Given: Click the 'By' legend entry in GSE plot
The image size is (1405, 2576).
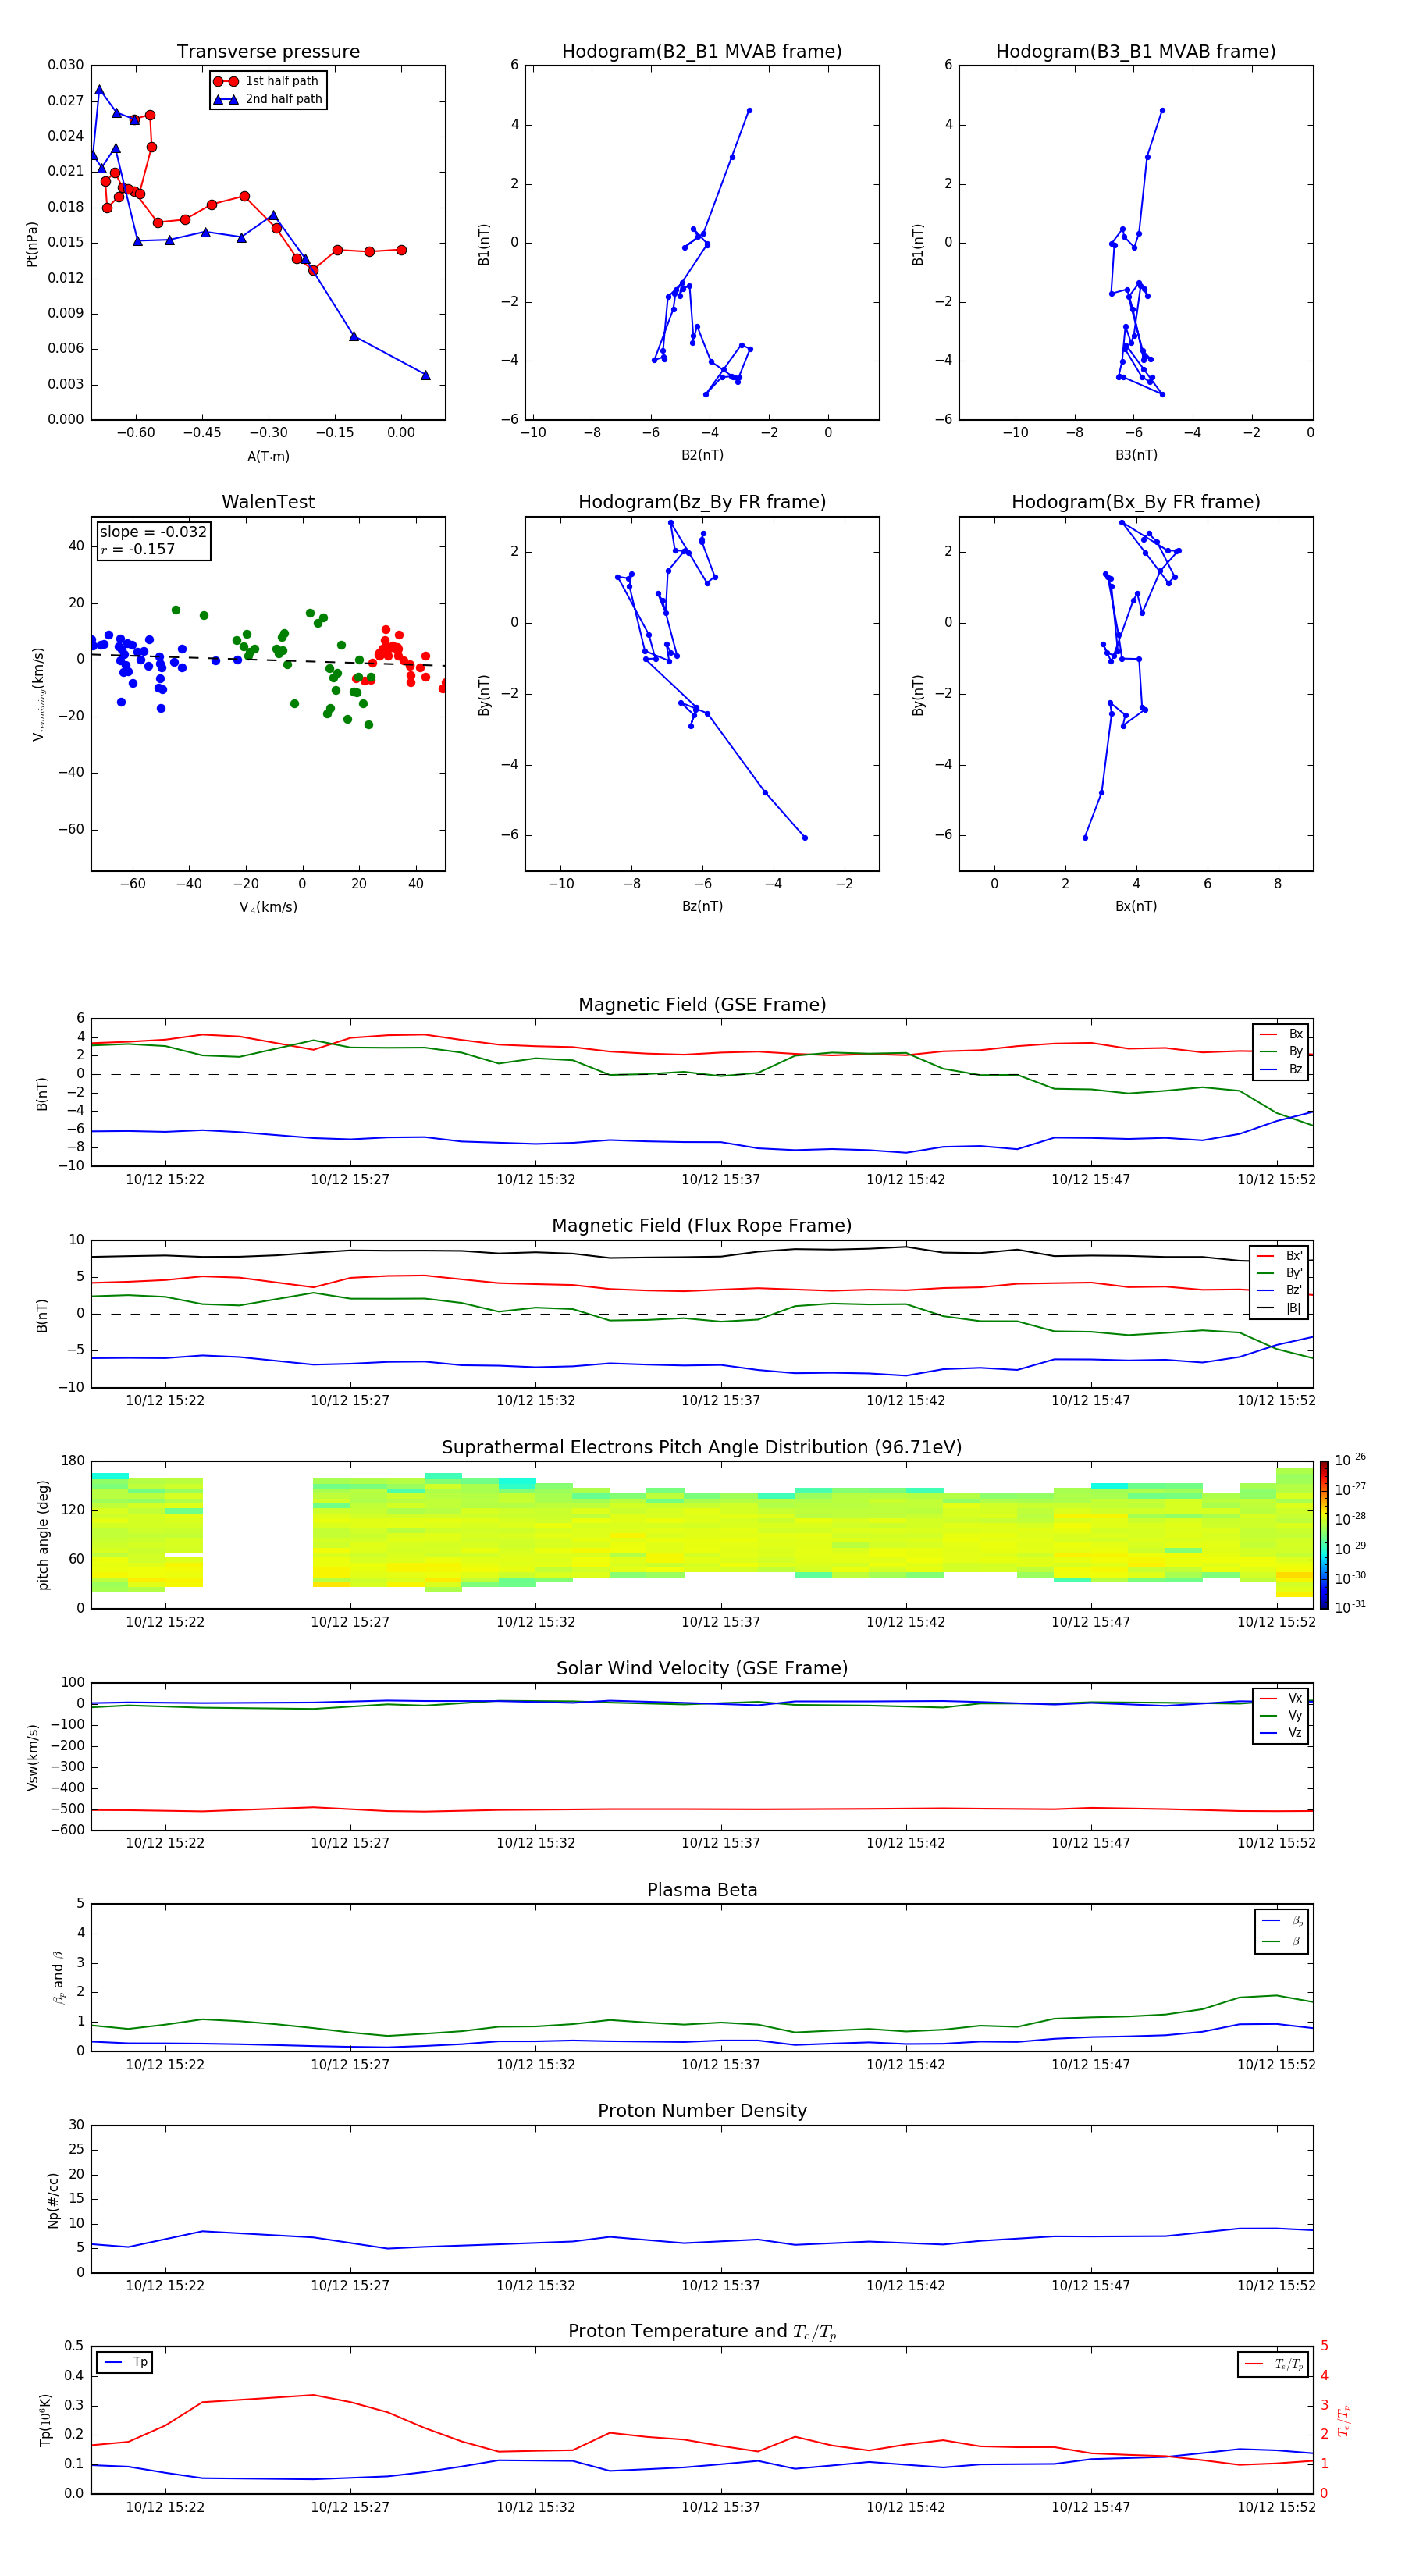Looking at the screenshot, I should point(1281,1051).
